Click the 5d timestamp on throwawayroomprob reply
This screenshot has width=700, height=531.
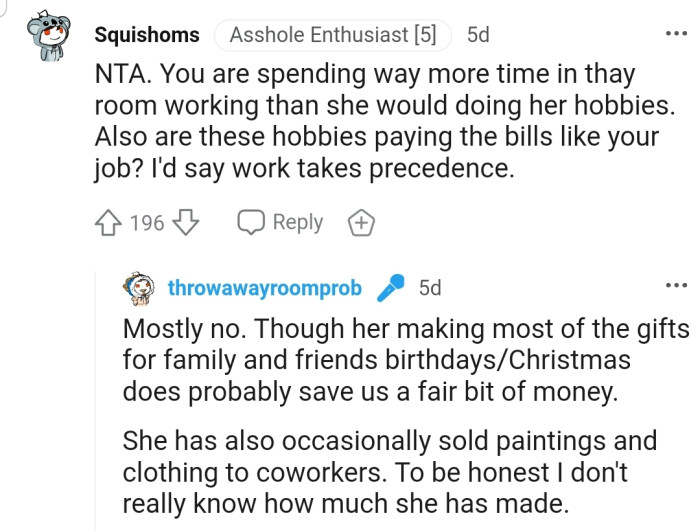click(x=430, y=289)
